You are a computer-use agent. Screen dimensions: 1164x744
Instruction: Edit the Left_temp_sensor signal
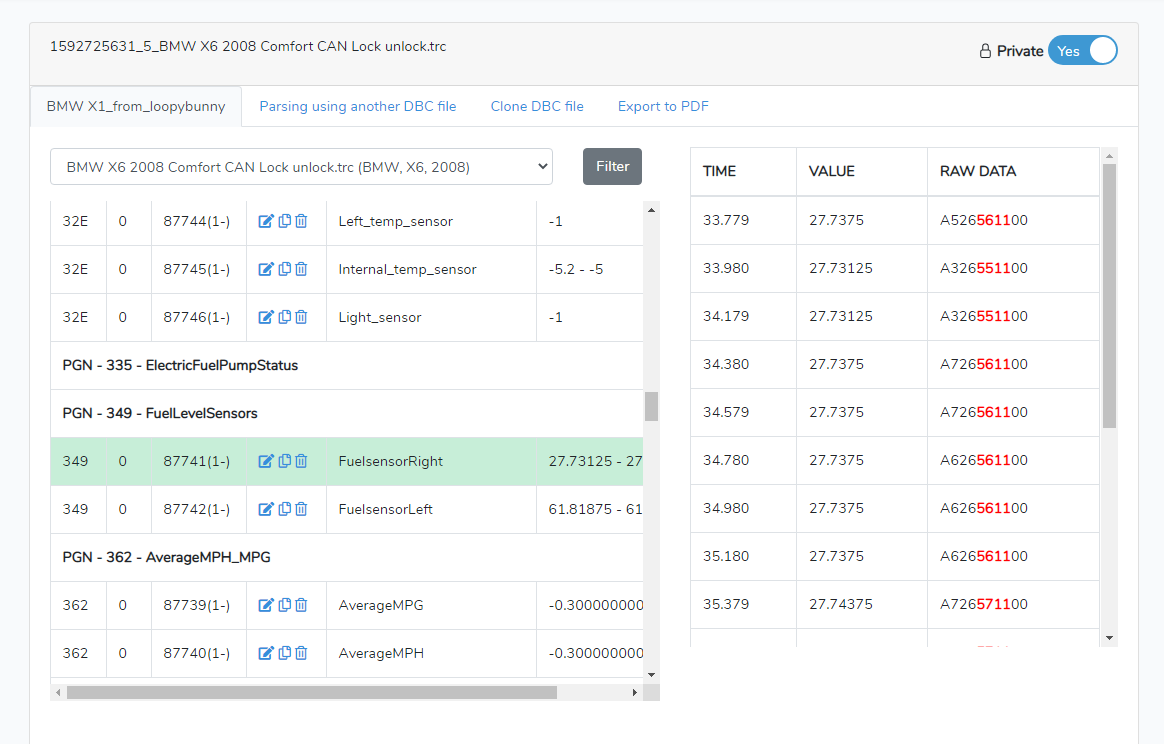[266, 220]
